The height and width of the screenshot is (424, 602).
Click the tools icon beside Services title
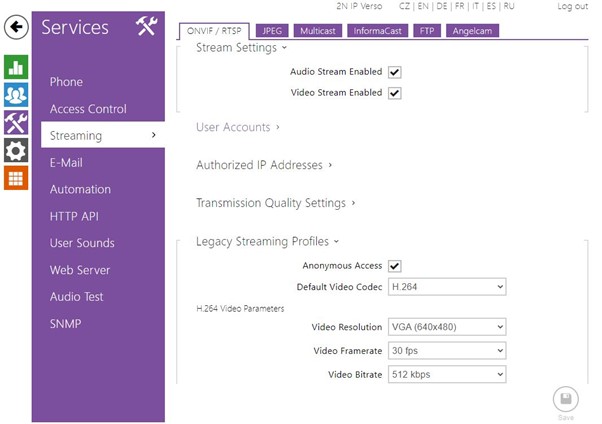(x=146, y=28)
